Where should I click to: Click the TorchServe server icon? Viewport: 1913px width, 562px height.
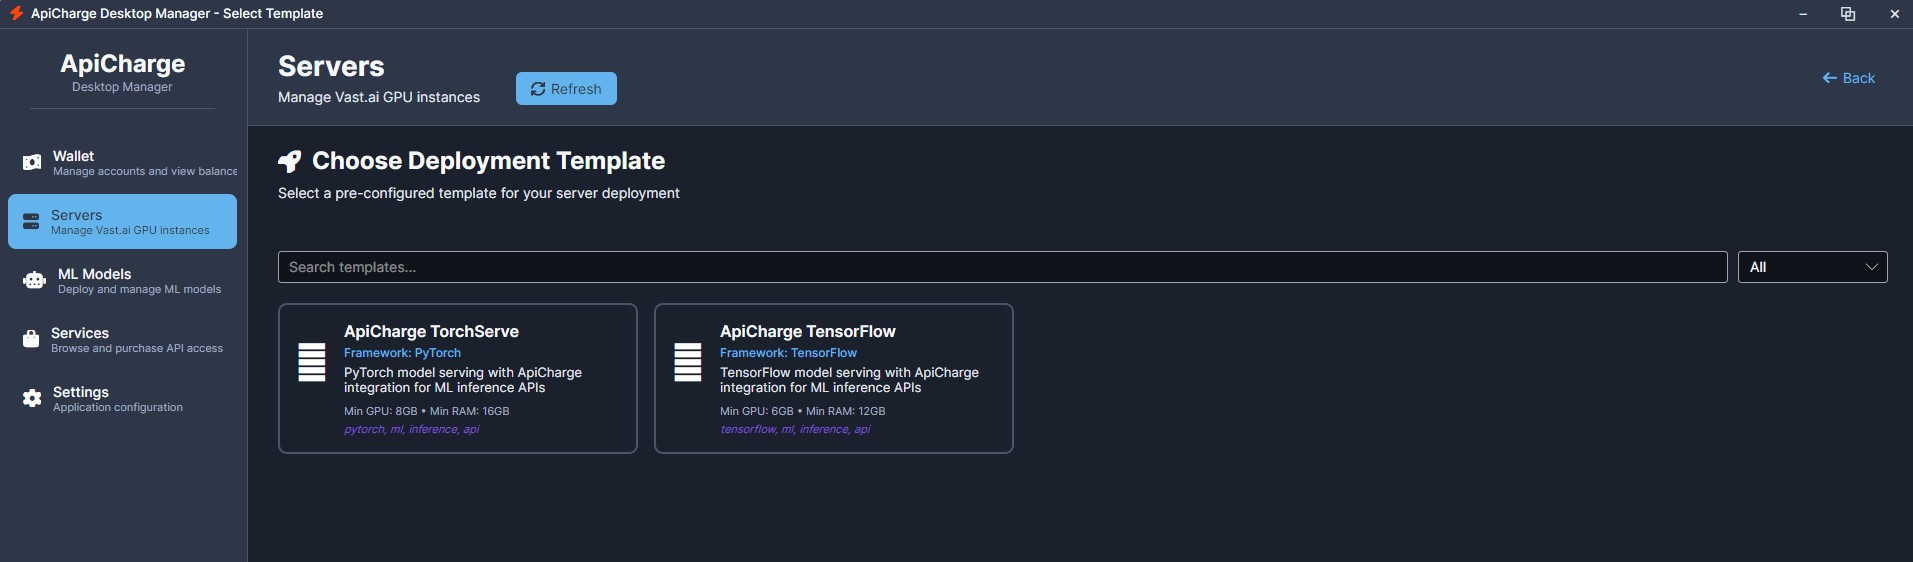point(312,362)
